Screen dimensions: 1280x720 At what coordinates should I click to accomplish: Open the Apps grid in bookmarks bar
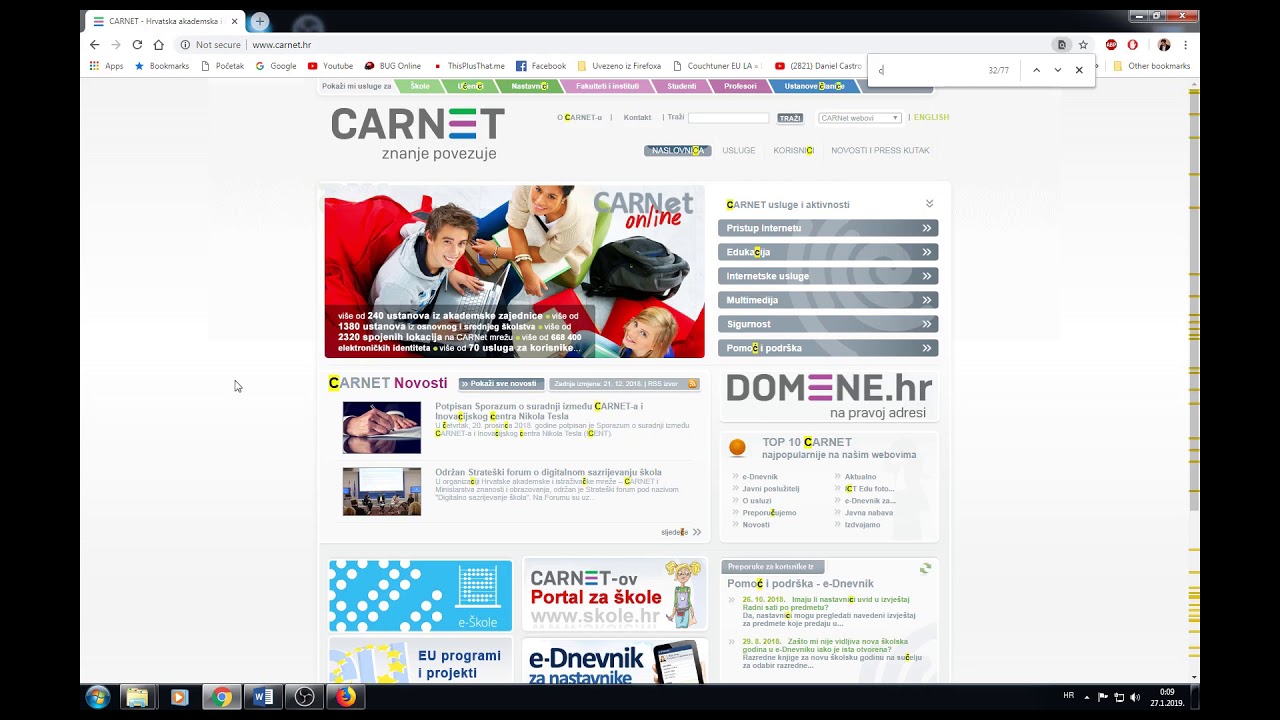106,66
